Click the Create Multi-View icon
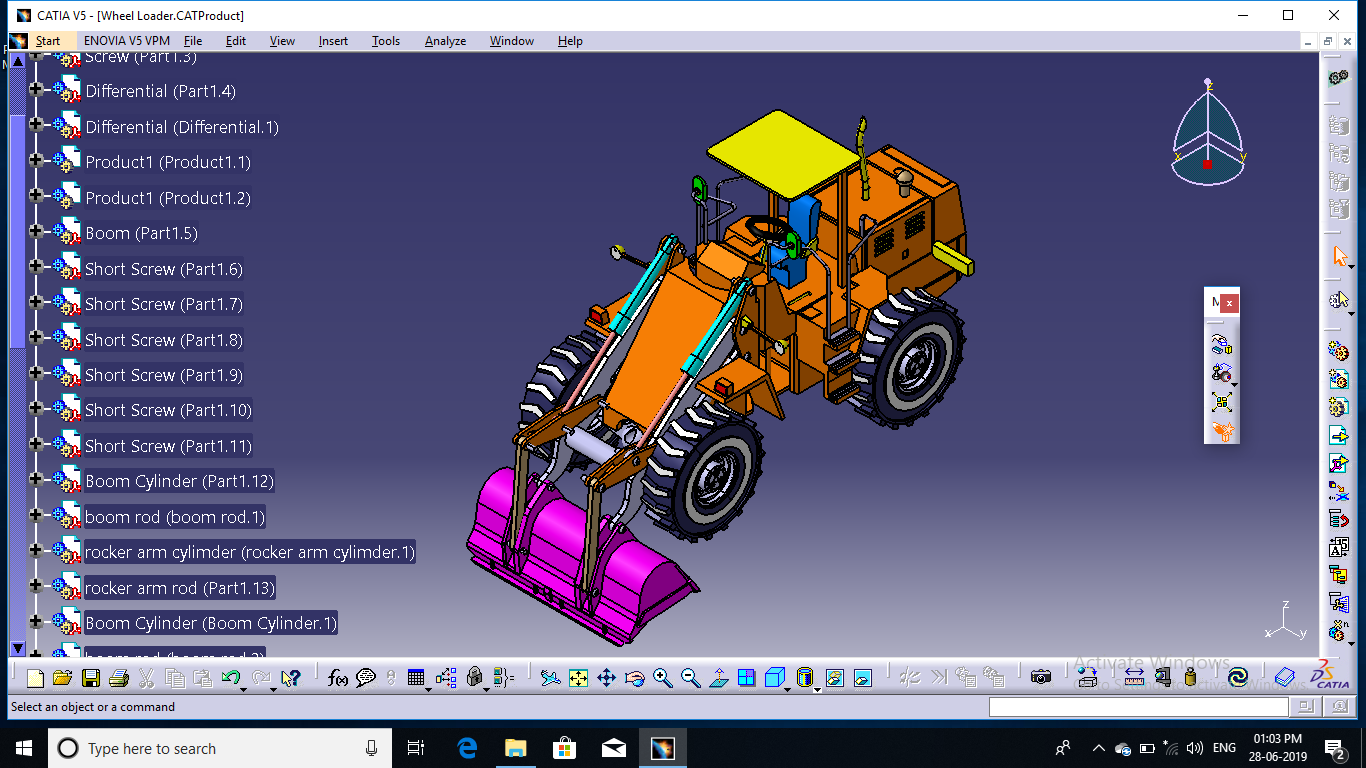Viewport: 1366px width, 768px height. coord(746,678)
